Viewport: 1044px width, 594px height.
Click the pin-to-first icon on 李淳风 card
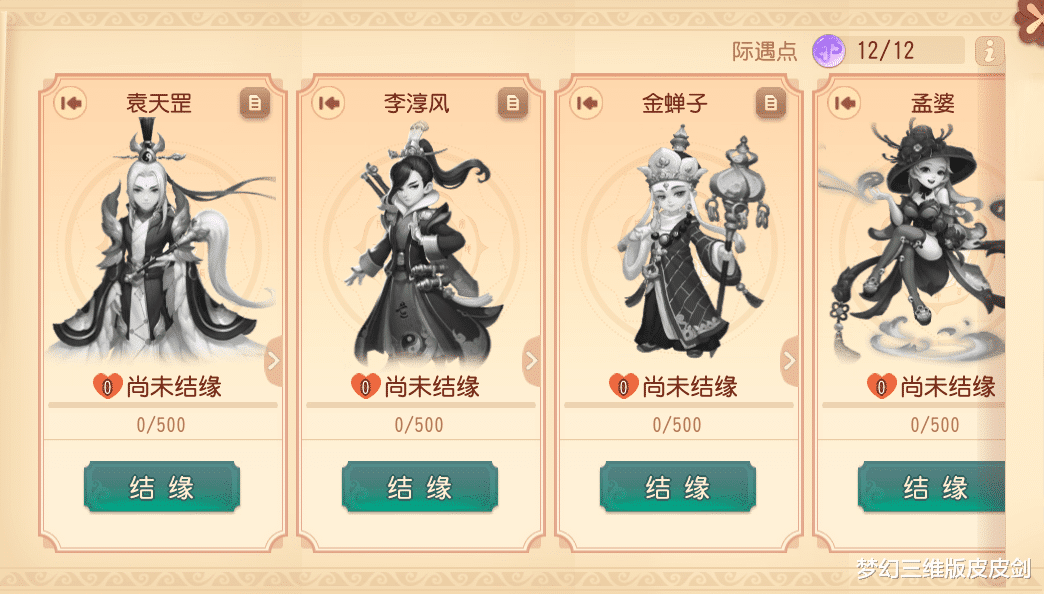[x=328, y=103]
